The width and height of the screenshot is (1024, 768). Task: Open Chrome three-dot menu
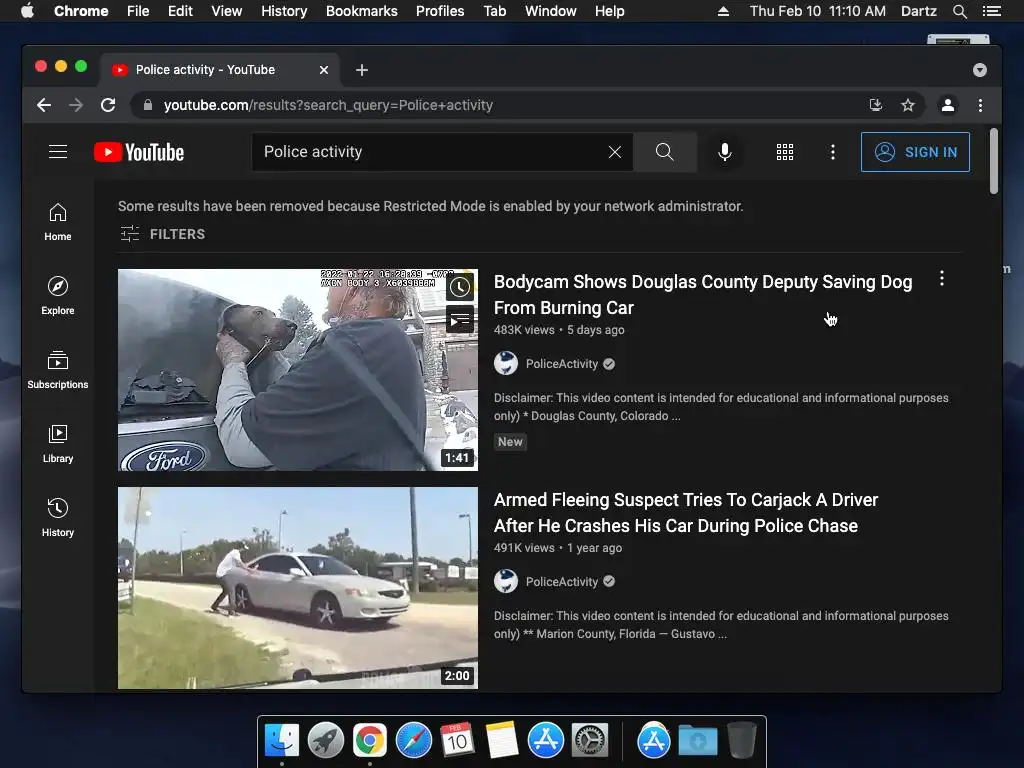coord(980,105)
